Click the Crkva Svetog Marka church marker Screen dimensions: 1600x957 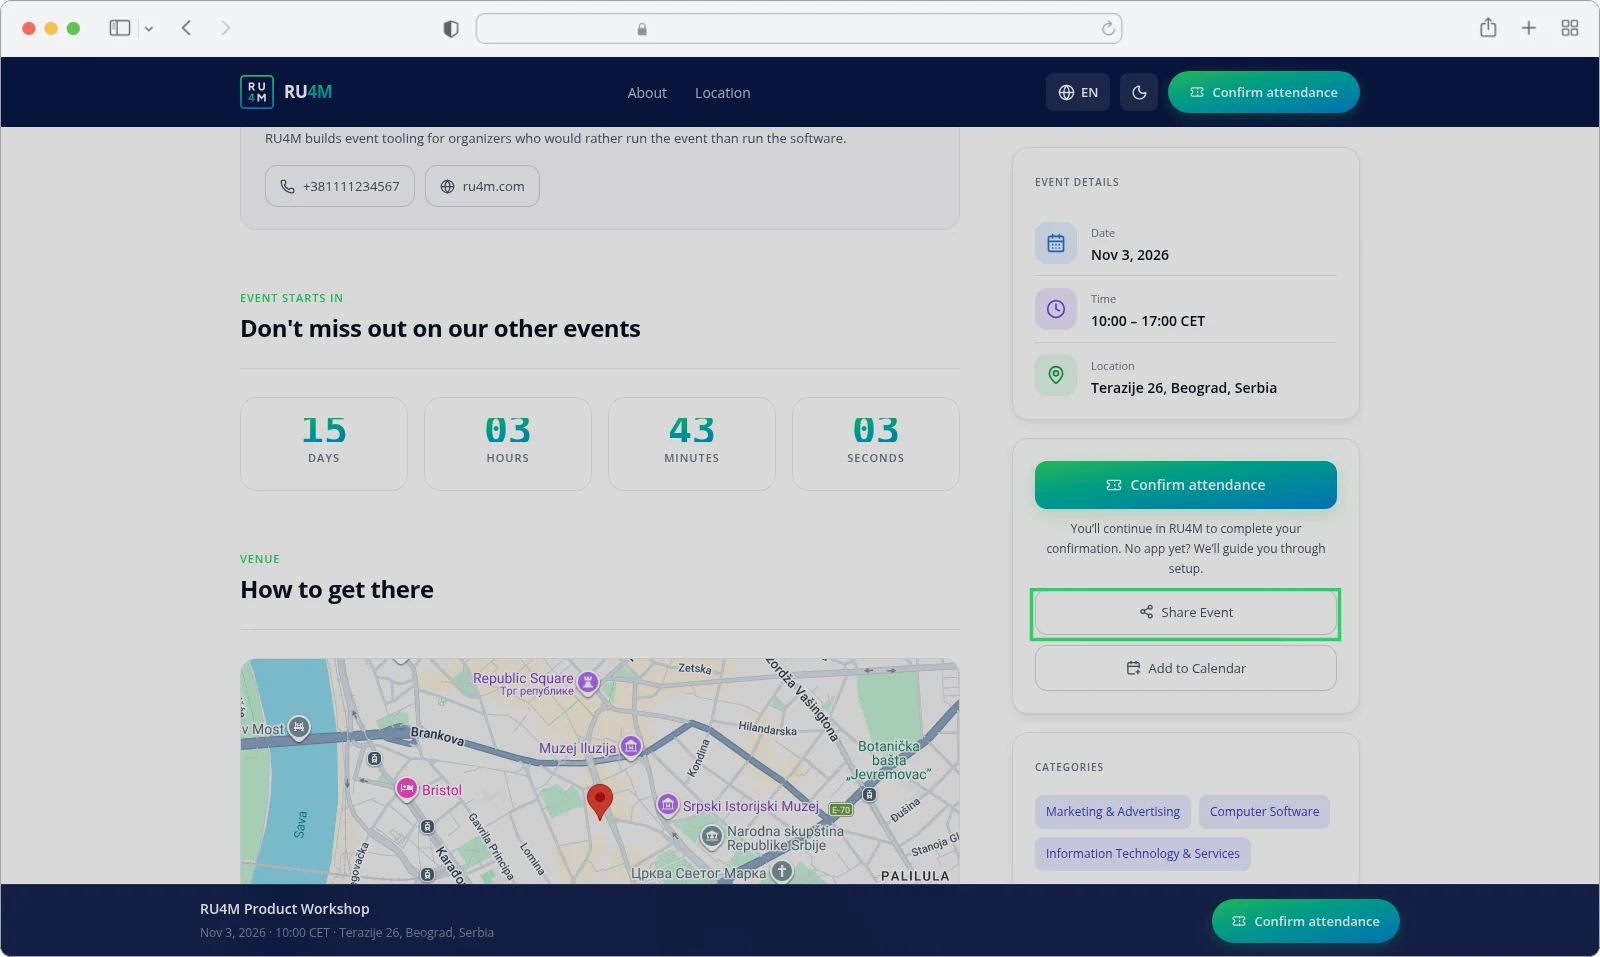pyautogui.click(x=782, y=872)
